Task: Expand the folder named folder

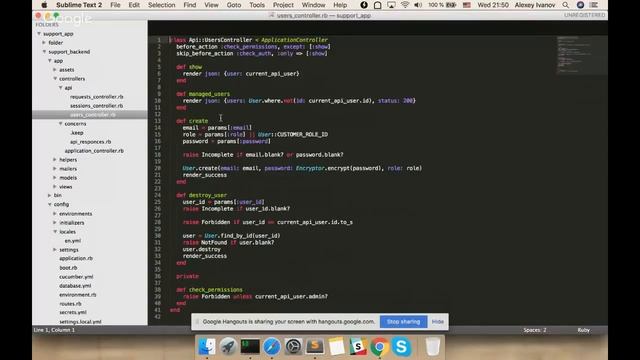Action: point(44,42)
